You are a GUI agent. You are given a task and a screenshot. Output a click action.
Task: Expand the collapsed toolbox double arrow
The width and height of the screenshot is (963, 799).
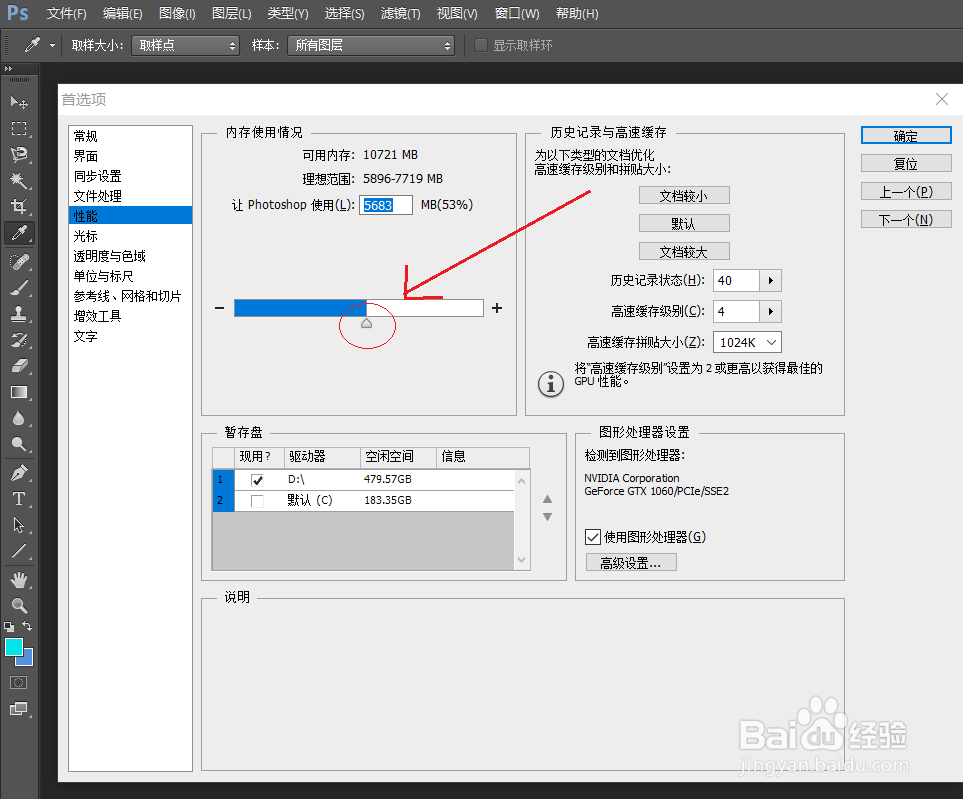(x=8, y=68)
